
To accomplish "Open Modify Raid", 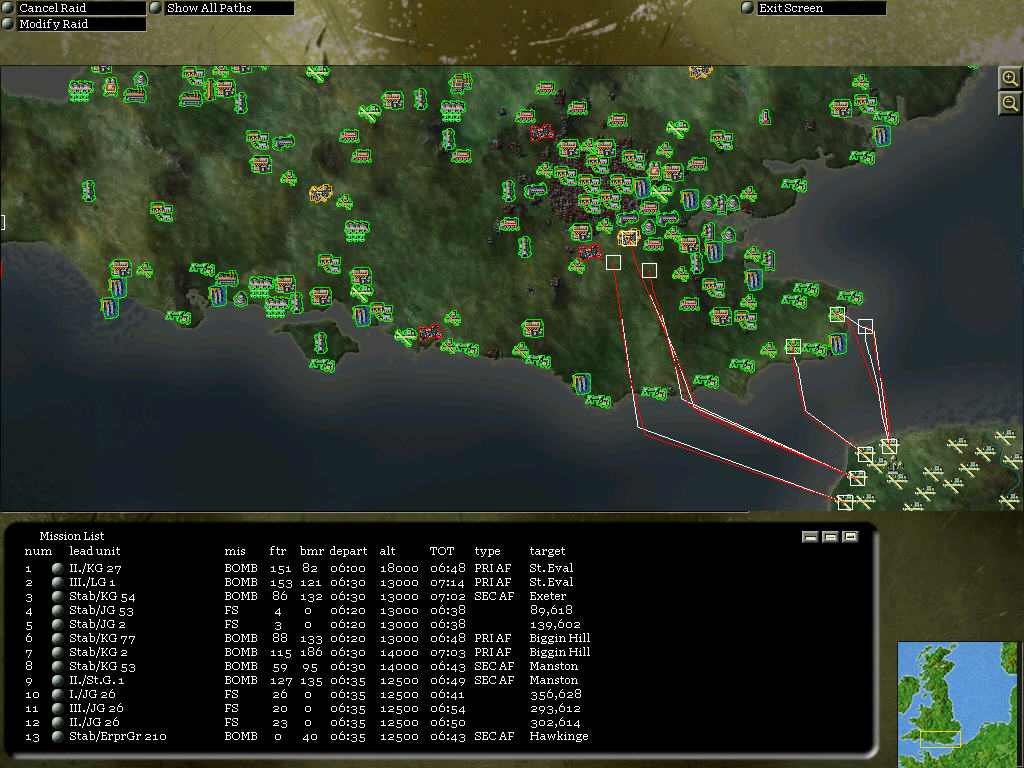I will click(74, 24).
